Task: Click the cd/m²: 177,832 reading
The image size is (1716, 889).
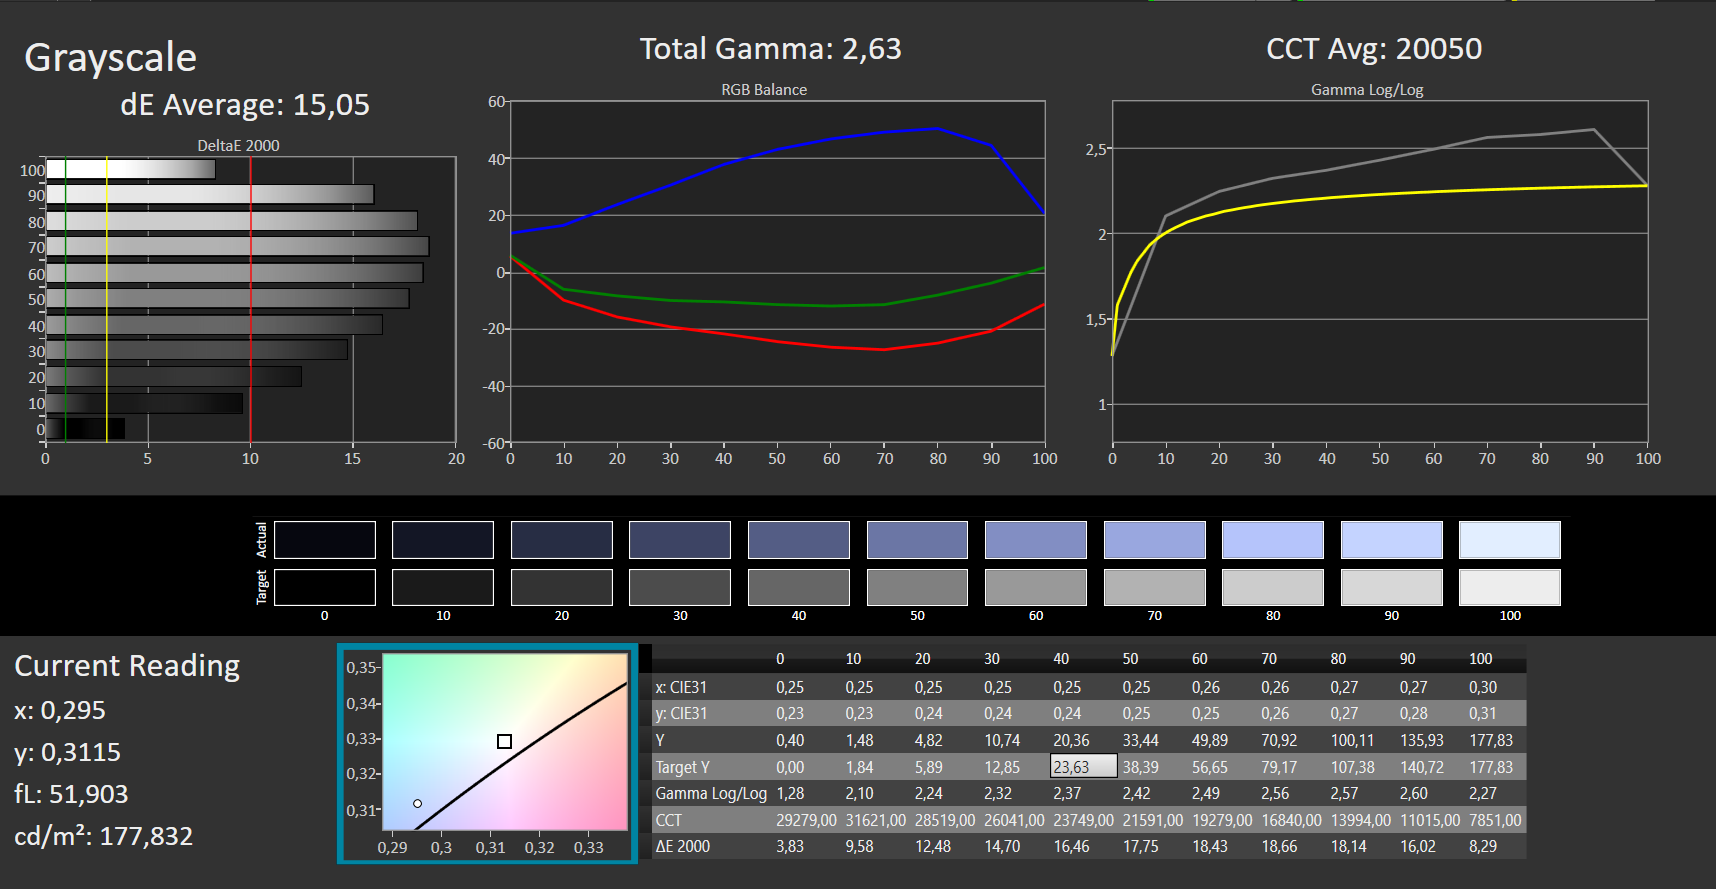Action: point(103,836)
